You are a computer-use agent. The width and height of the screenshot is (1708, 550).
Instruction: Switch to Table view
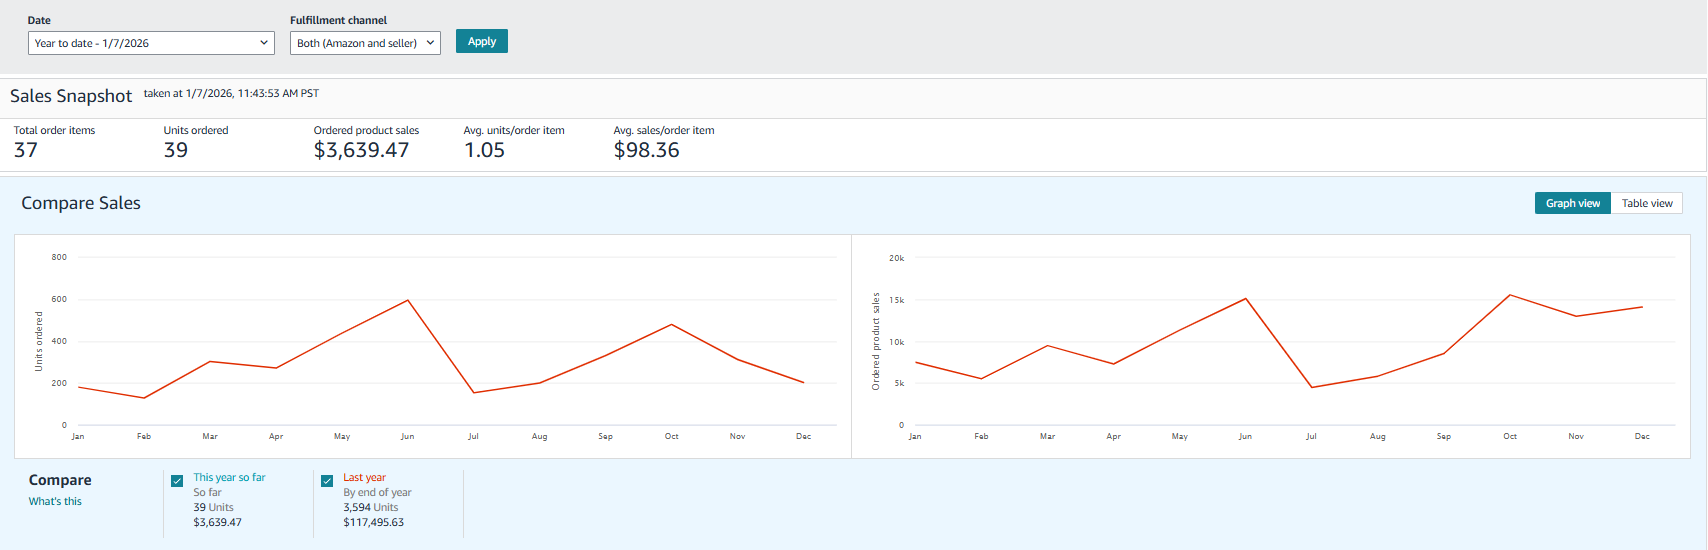pyautogui.click(x=1646, y=203)
